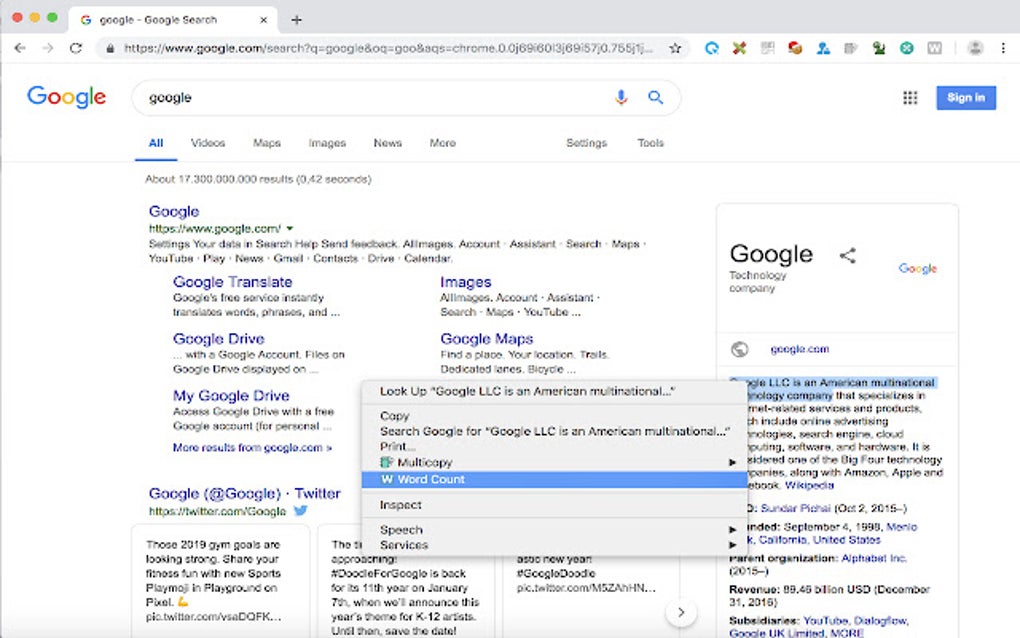Reload the page with the refresh icon
Screen dimensions: 1020x638
click(x=76, y=48)
